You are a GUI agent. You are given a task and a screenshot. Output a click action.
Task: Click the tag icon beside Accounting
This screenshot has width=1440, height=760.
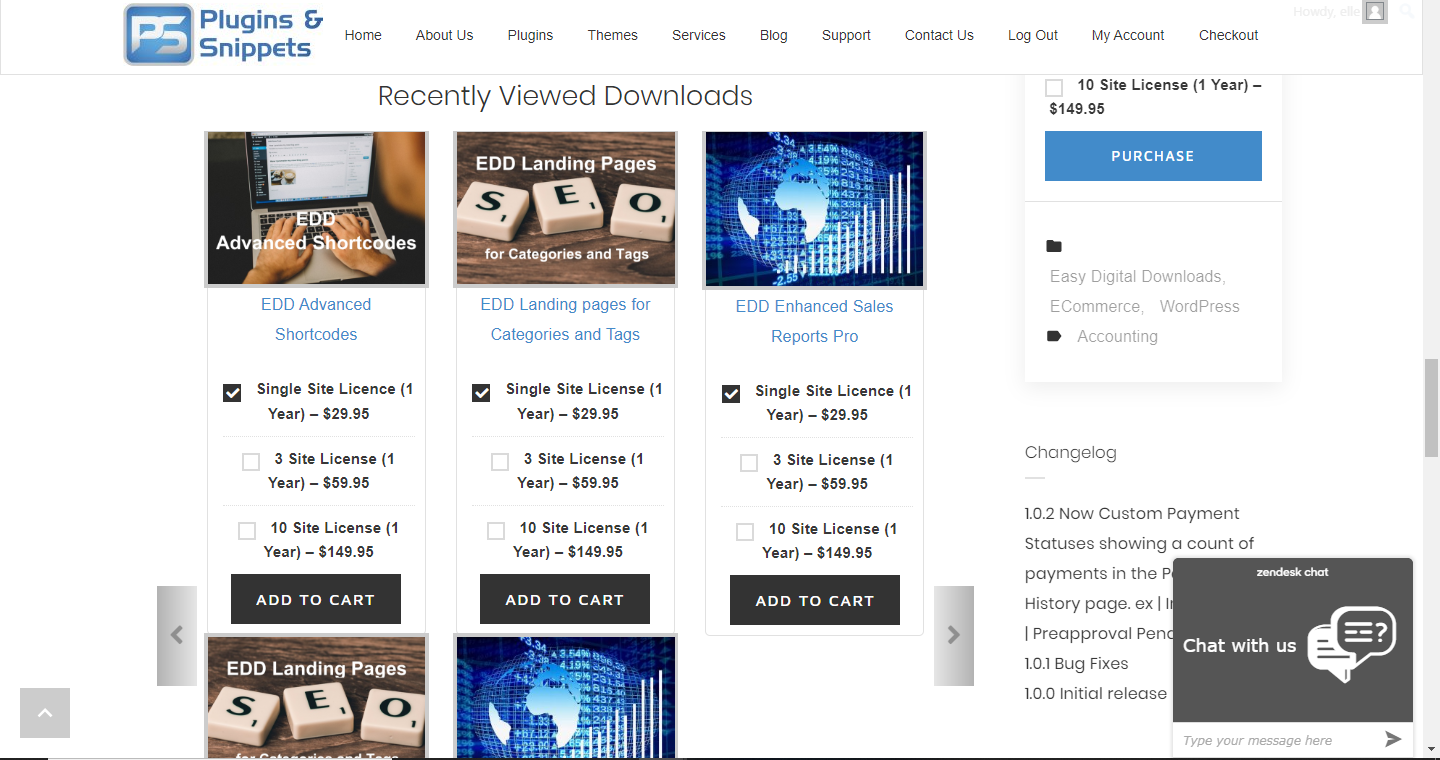pyautogui.click(x=1054, y=336)
